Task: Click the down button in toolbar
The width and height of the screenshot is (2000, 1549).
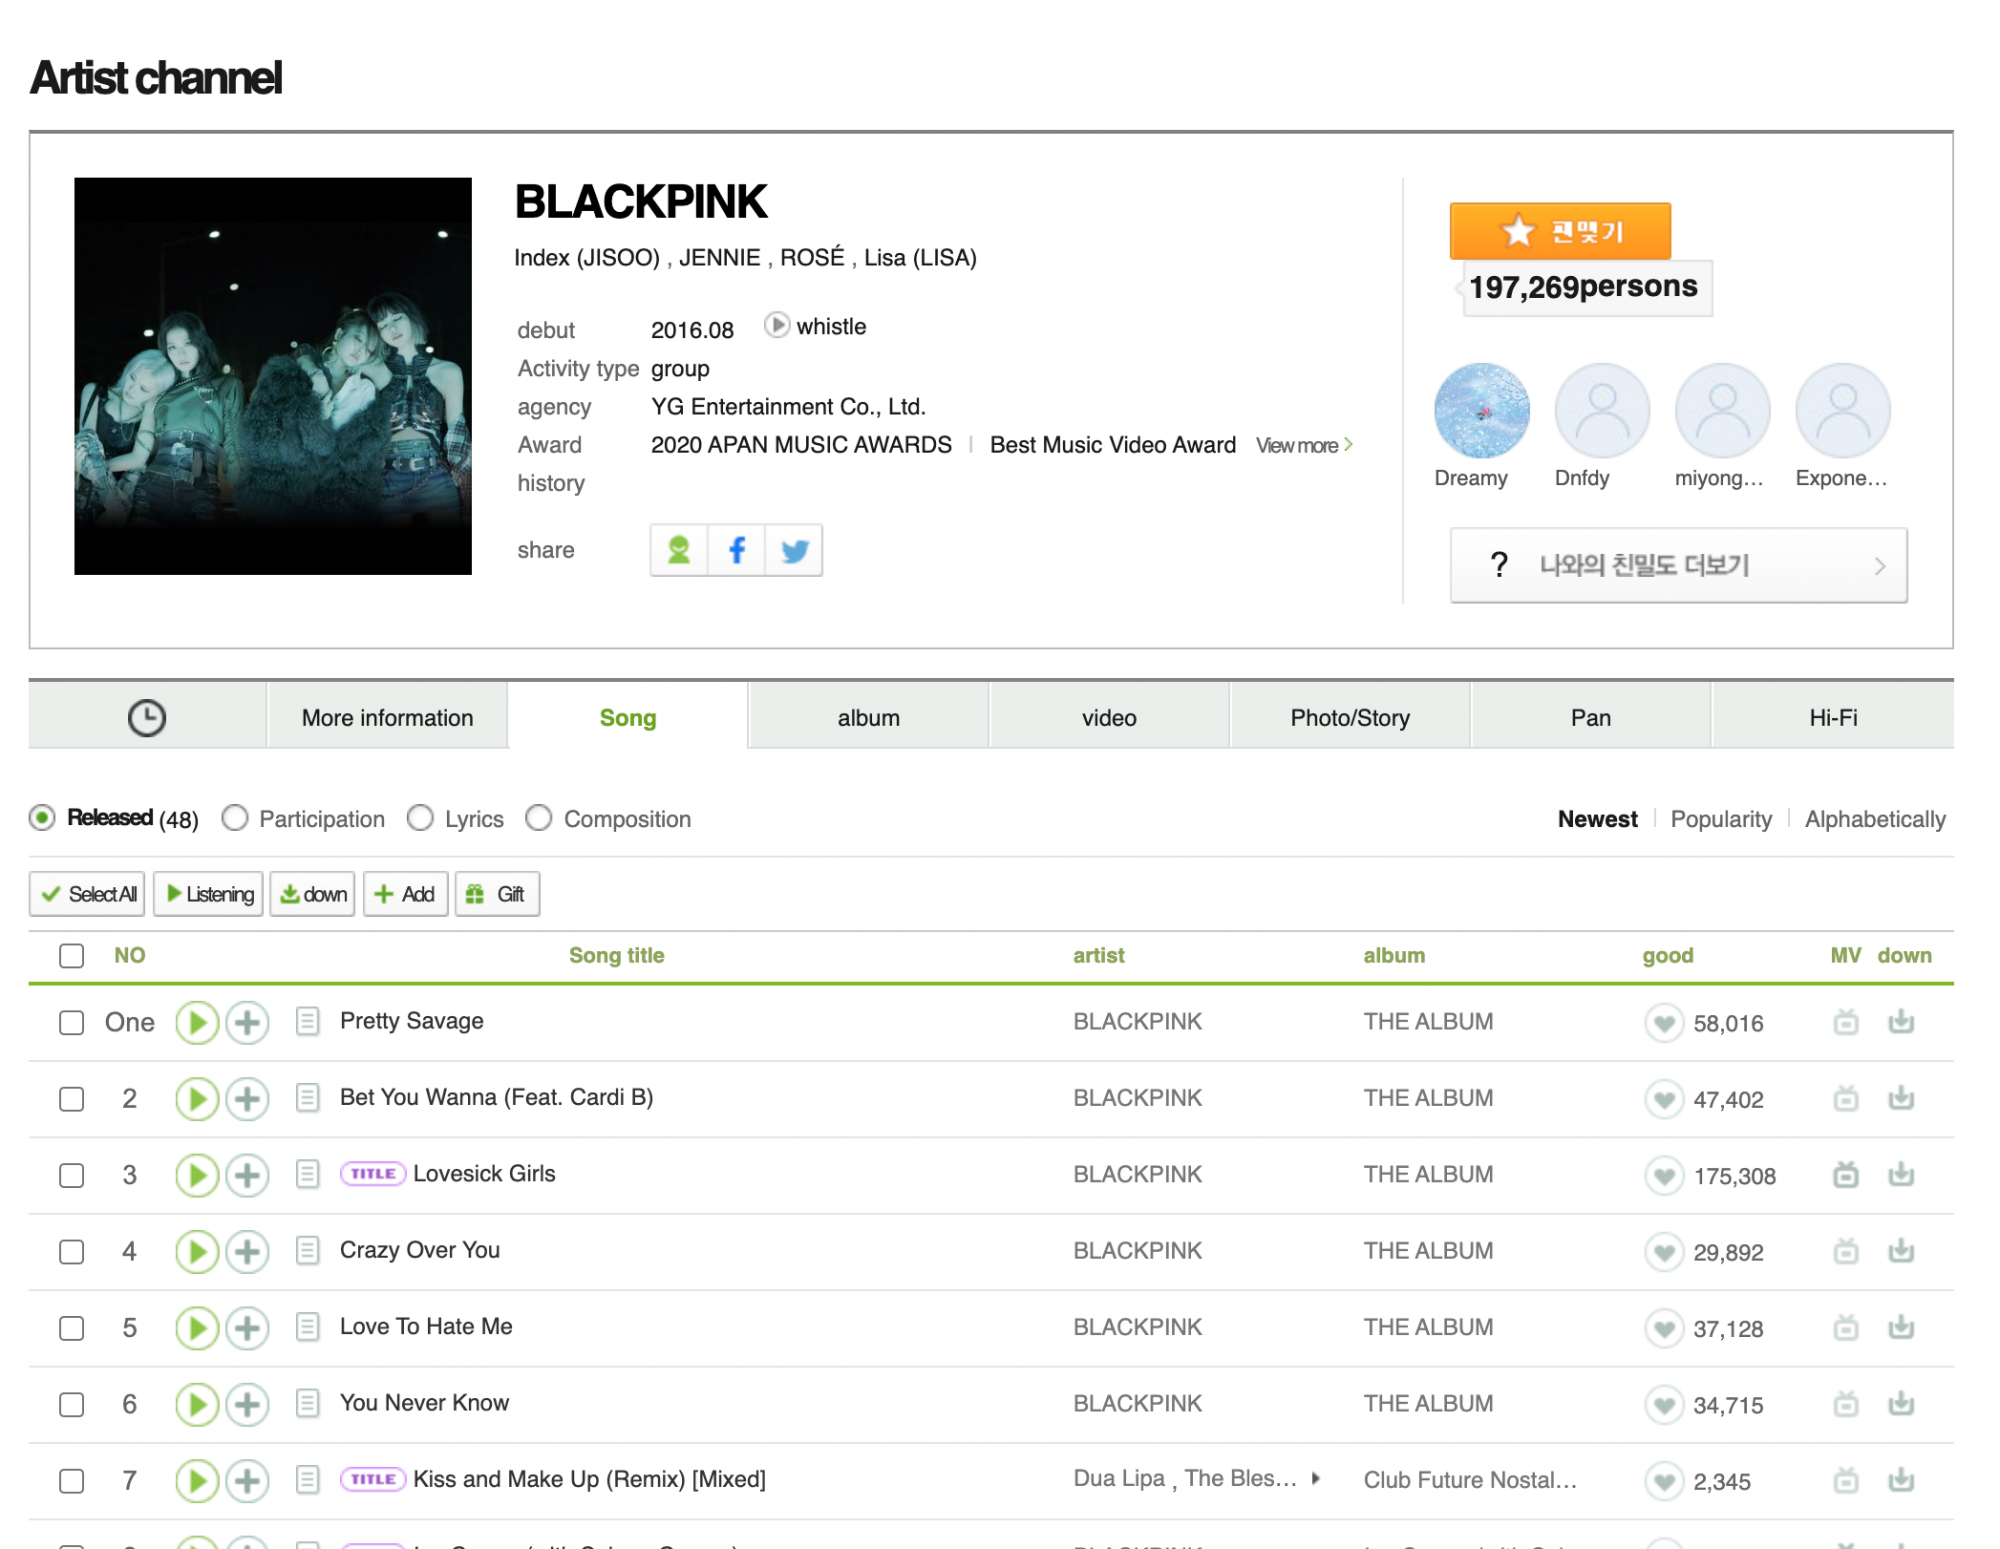Action: 313,894
